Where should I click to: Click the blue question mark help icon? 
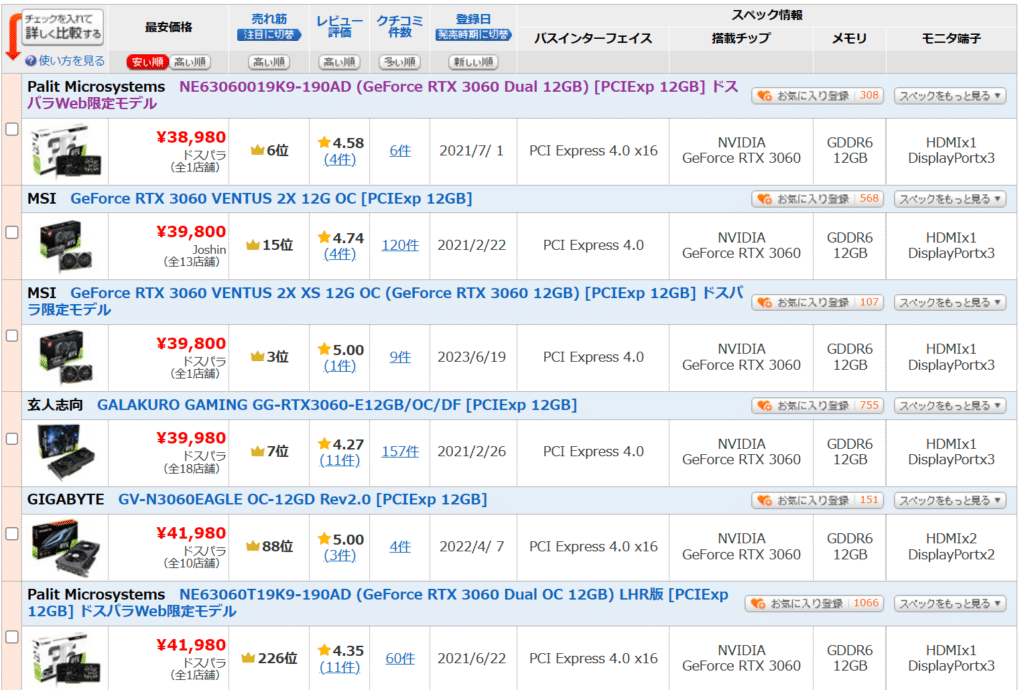(x=31, y=61)
